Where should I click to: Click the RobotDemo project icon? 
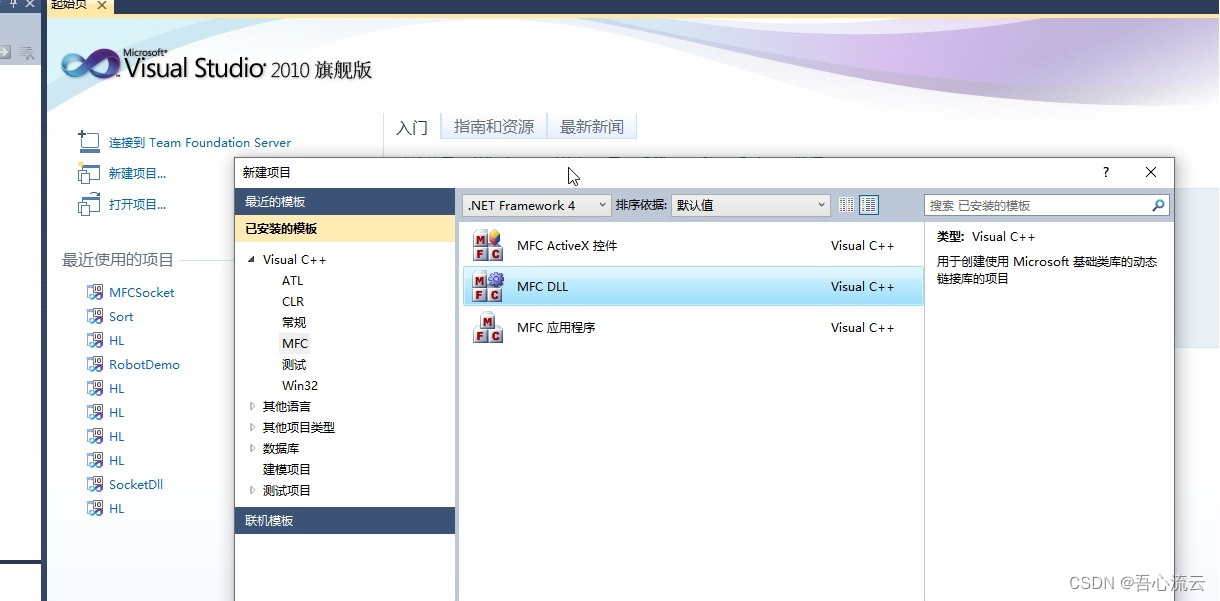(95, 364)
